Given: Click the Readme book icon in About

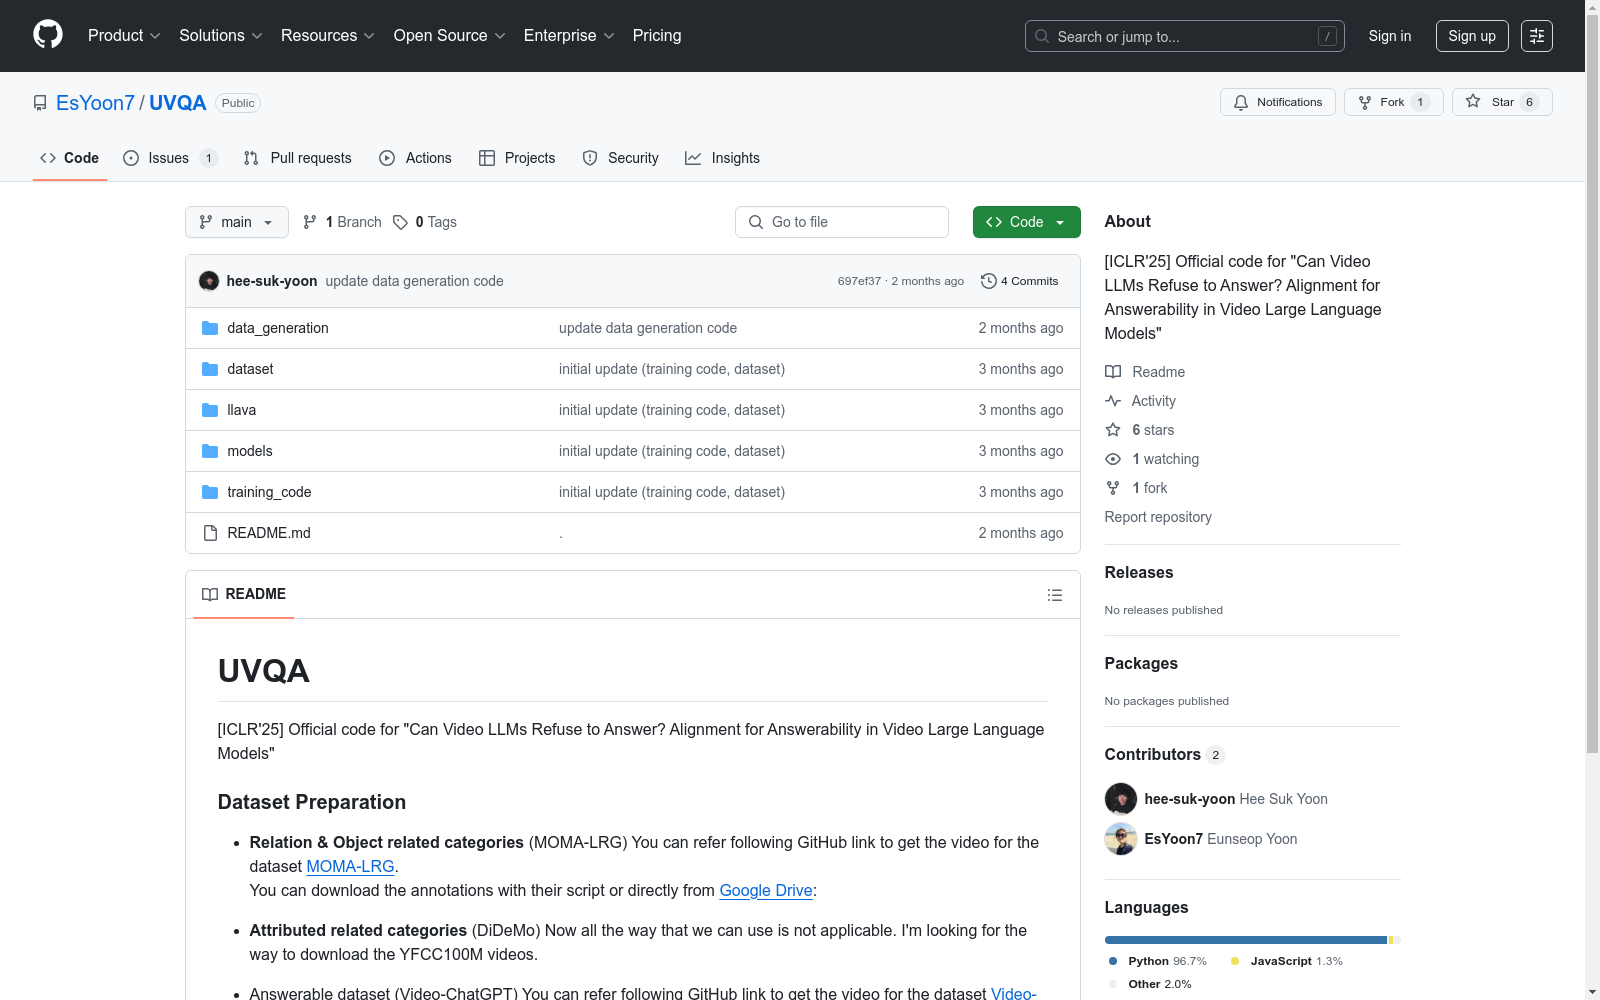Looking at the screenshot, I should tap(1113, 372).
